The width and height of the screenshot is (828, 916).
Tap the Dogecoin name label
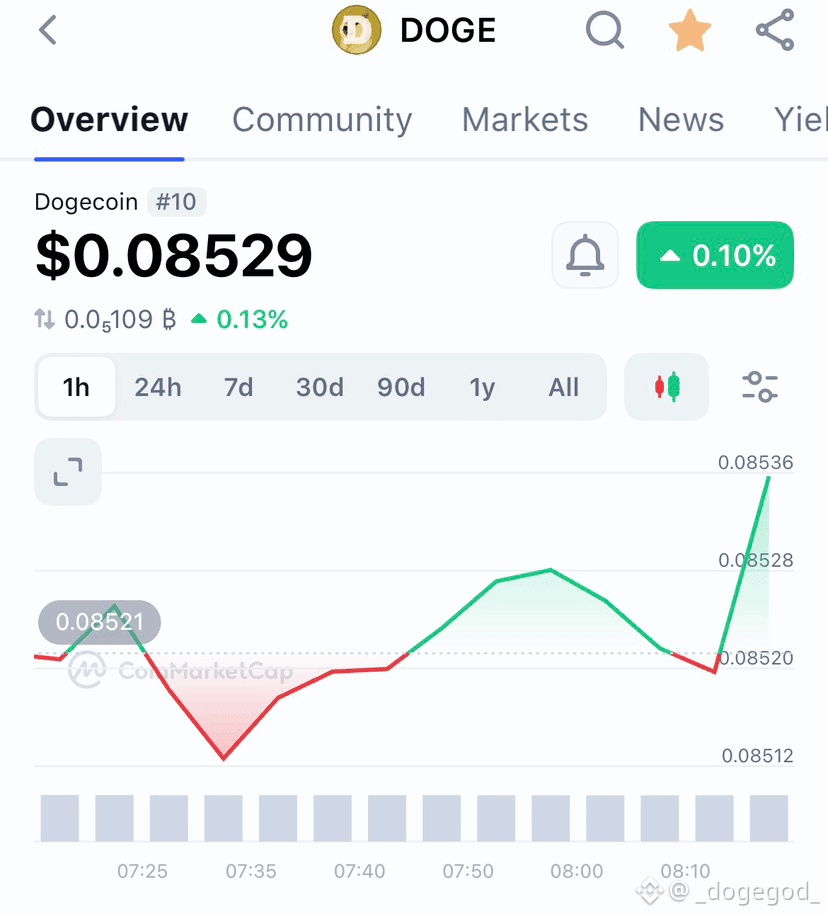pos(86,202)
